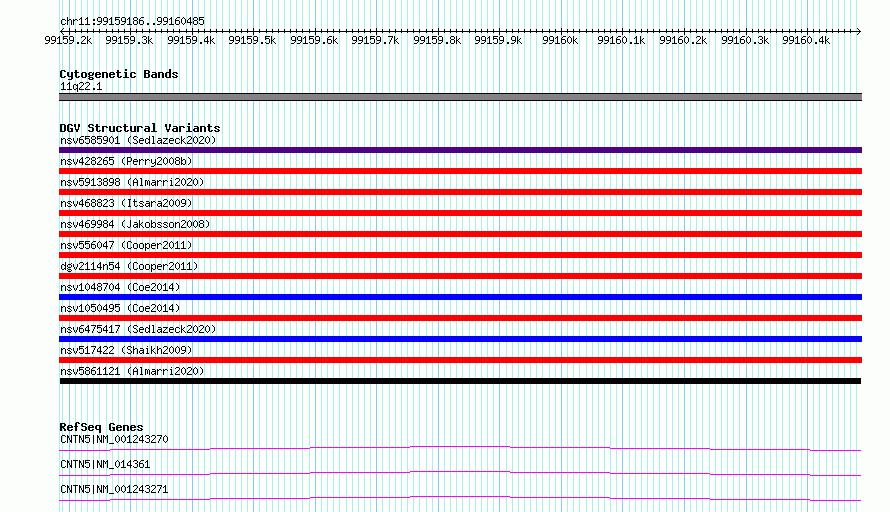The height and width of the screenshot is (512, 890).
Task: Click the blue bar under nsv6475417
Action: pos(460,339)
